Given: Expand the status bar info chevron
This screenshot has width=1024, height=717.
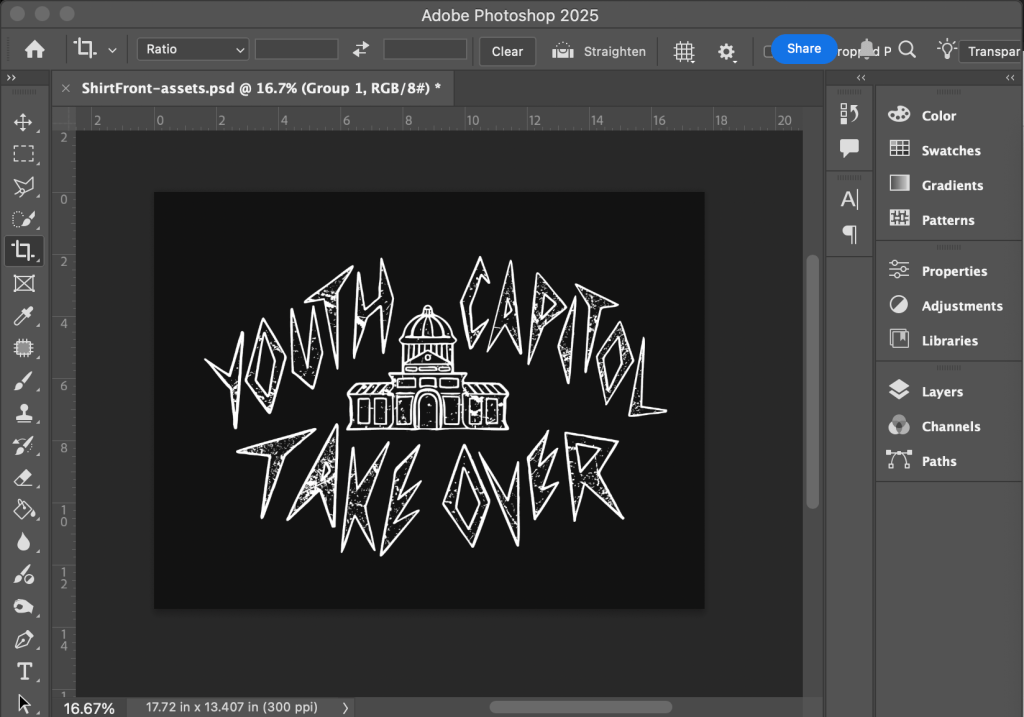Looking at the screenshot, I should pos(346,707).
